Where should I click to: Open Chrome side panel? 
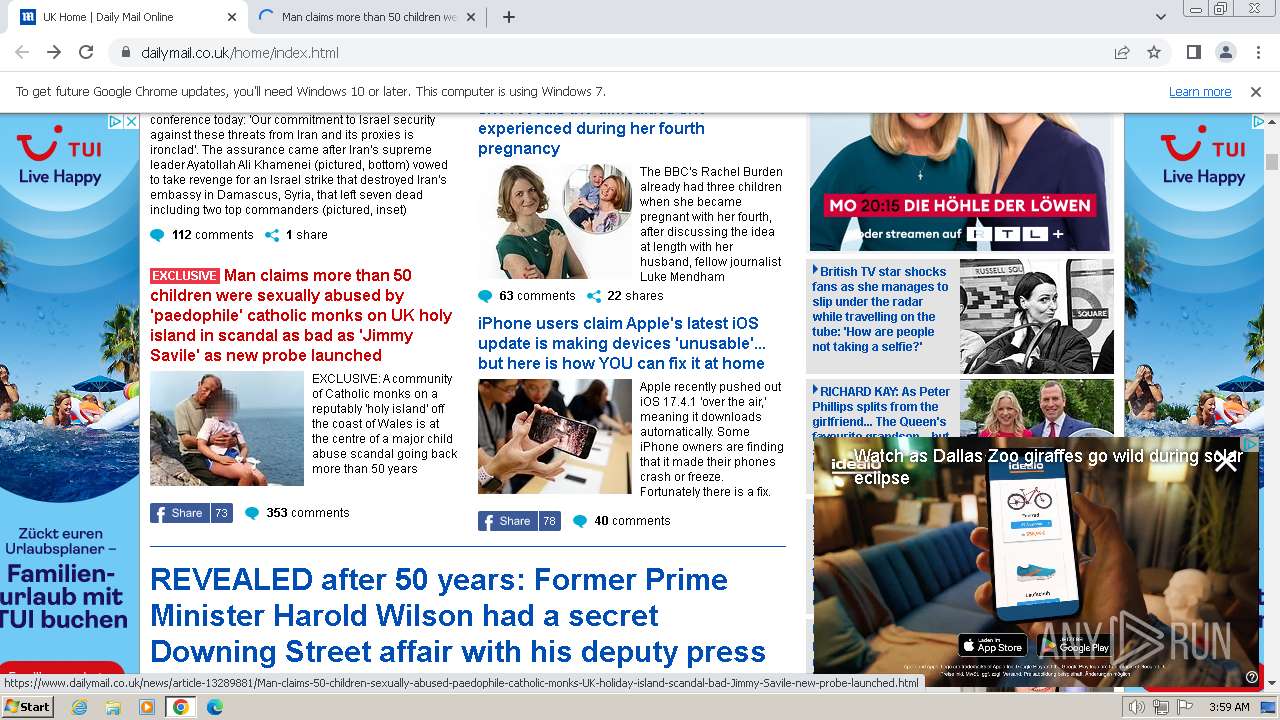pos(1193,52)
